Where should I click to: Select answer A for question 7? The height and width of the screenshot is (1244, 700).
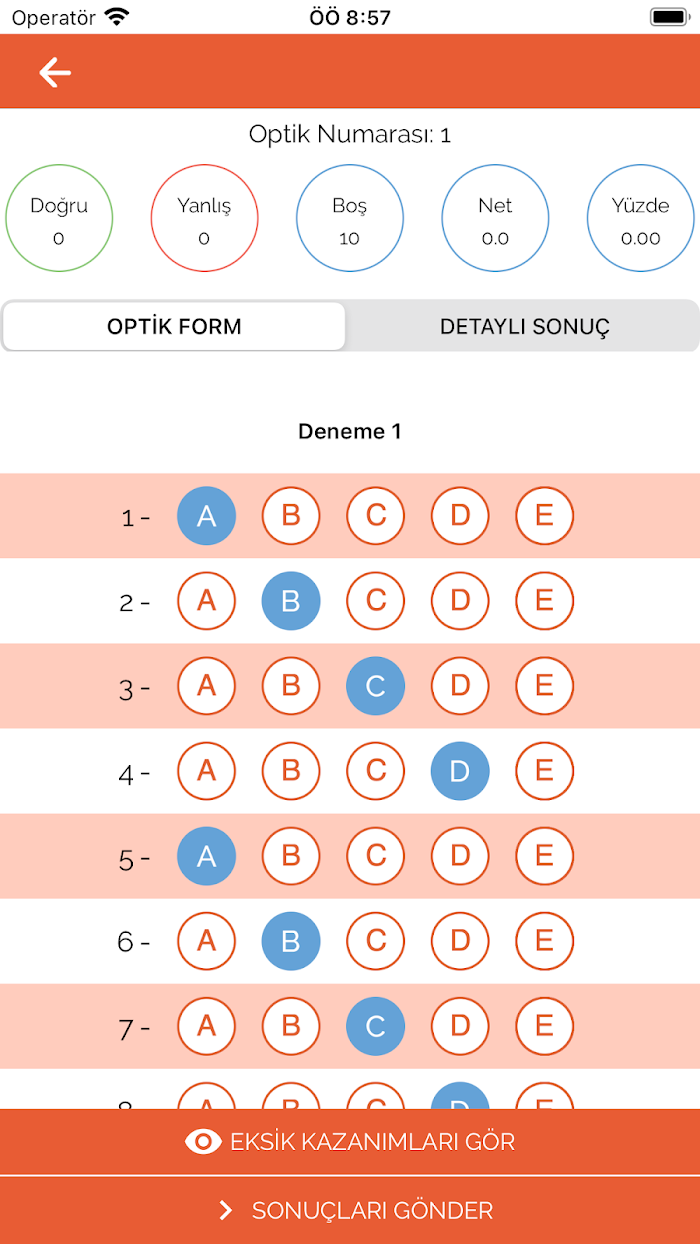[x=206, y=1027]
